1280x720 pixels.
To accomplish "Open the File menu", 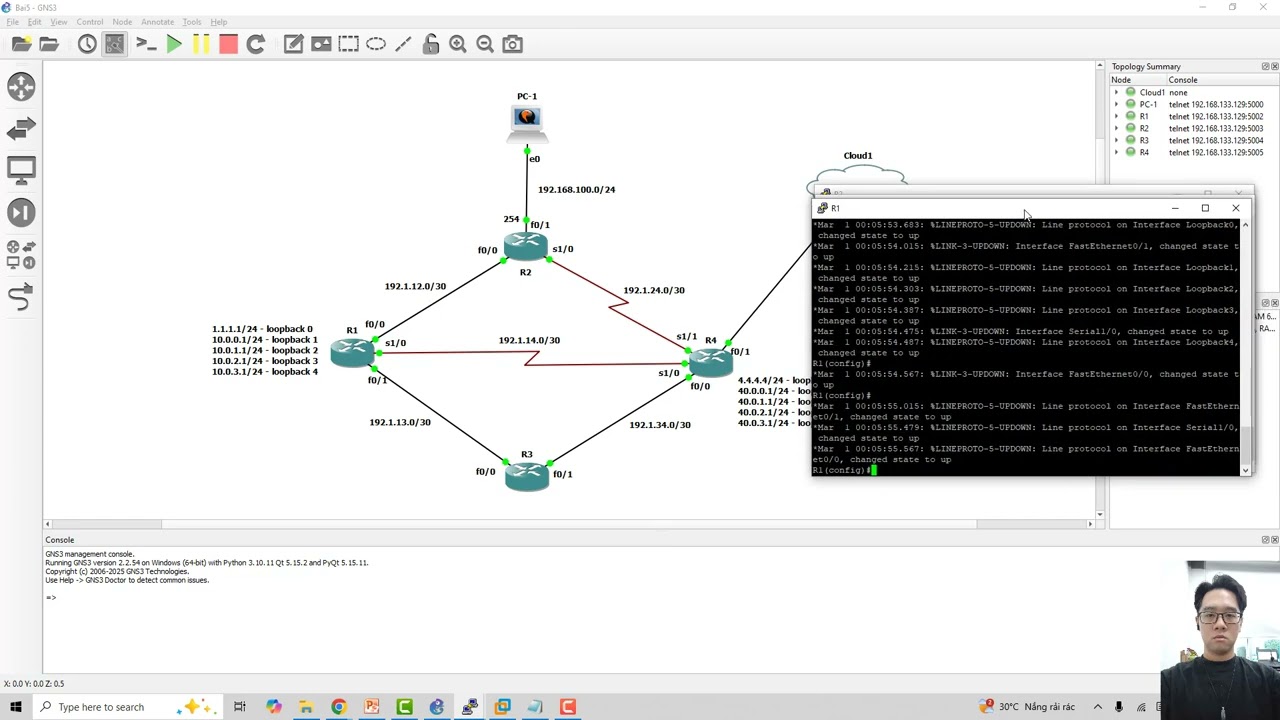I will click(x=13, y=21).
